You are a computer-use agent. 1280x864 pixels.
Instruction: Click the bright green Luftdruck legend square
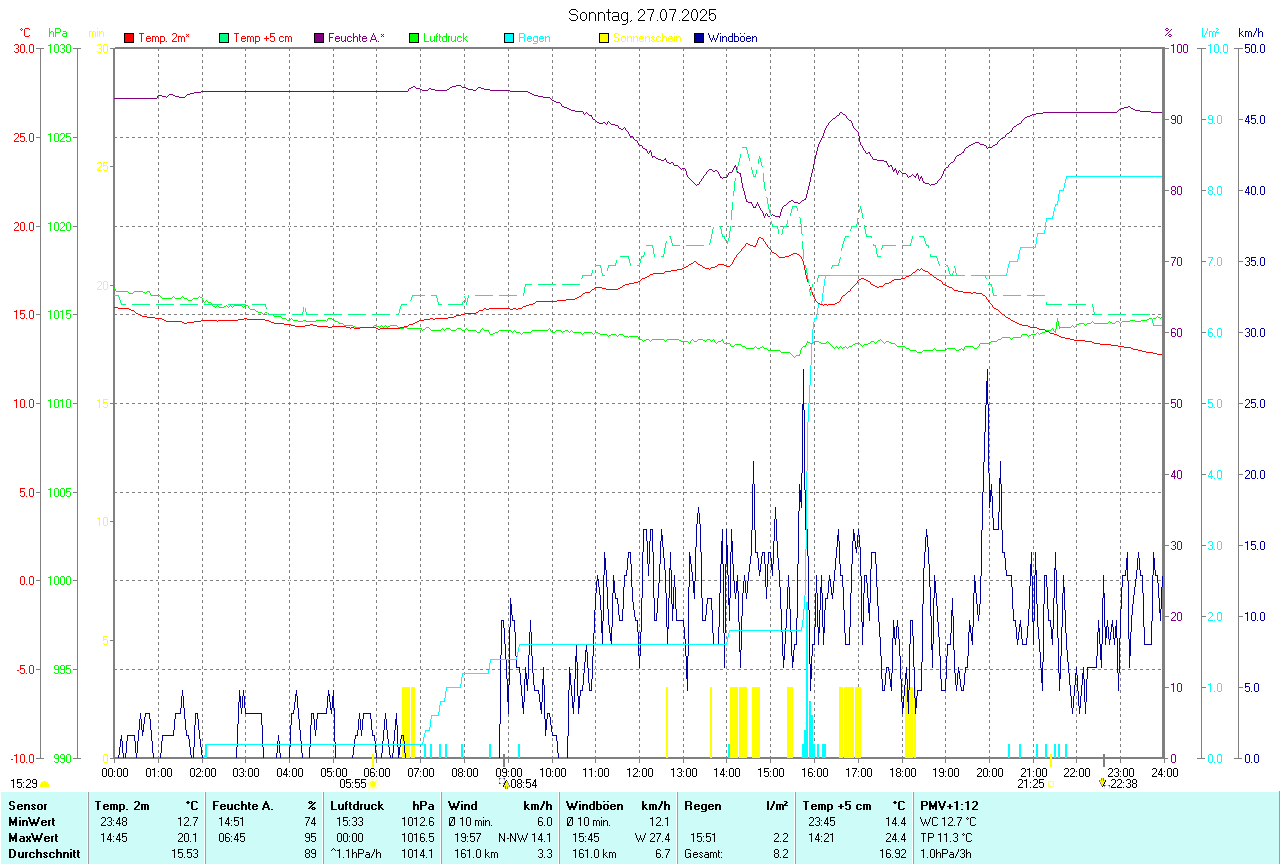414,38
